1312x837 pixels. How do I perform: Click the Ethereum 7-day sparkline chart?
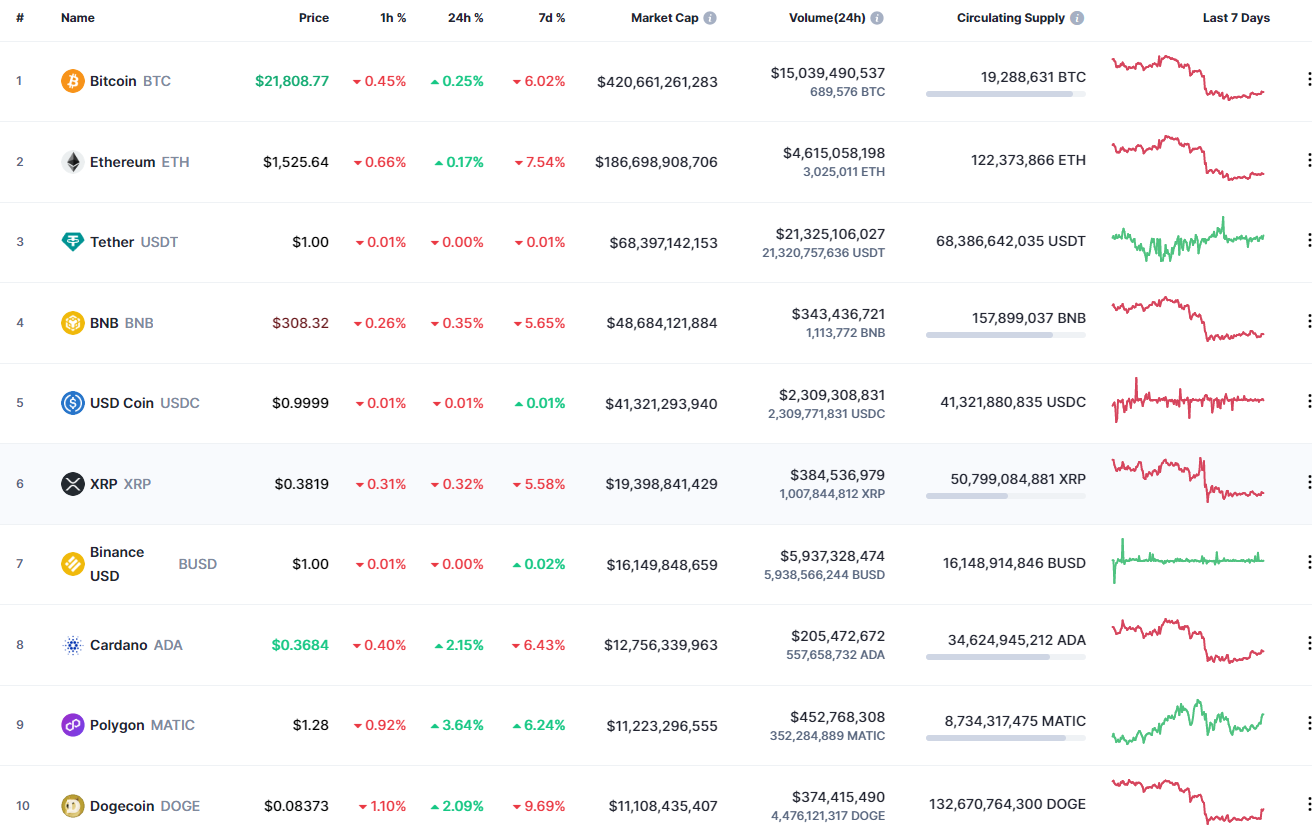click(1187, 160)
